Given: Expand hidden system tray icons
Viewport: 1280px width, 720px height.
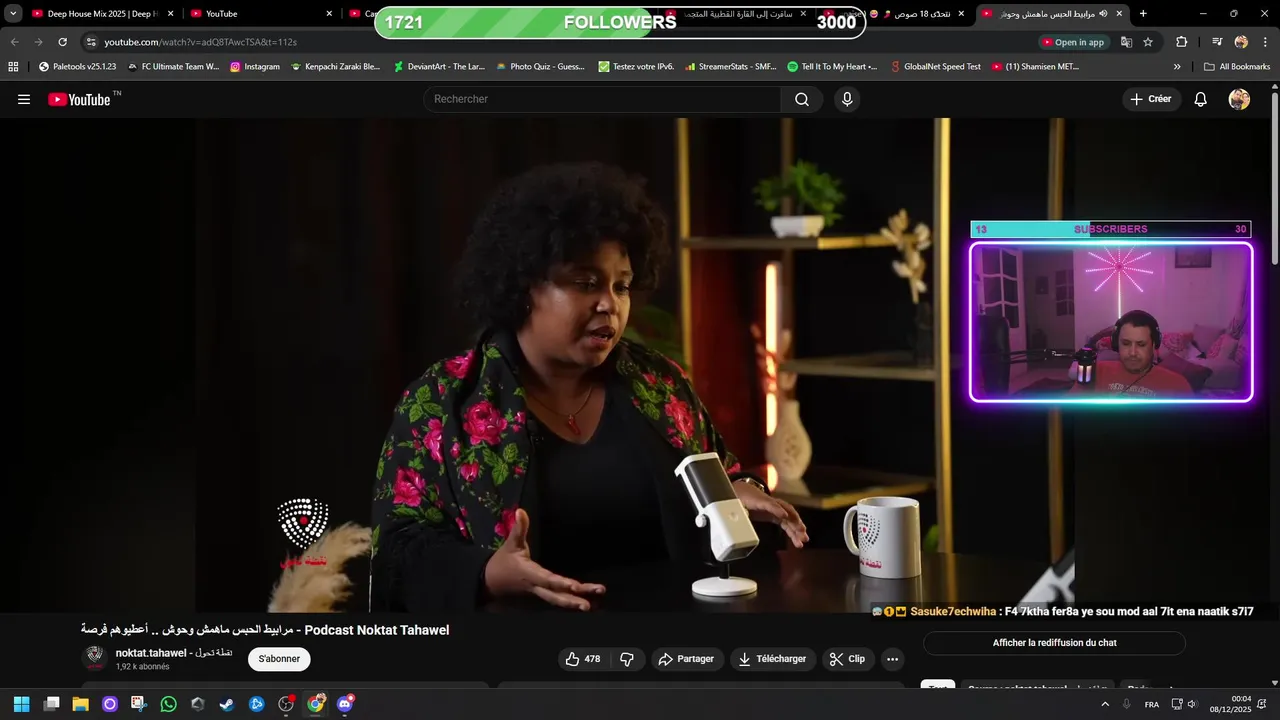Looking at the screenshot, I should [1105, 704].
